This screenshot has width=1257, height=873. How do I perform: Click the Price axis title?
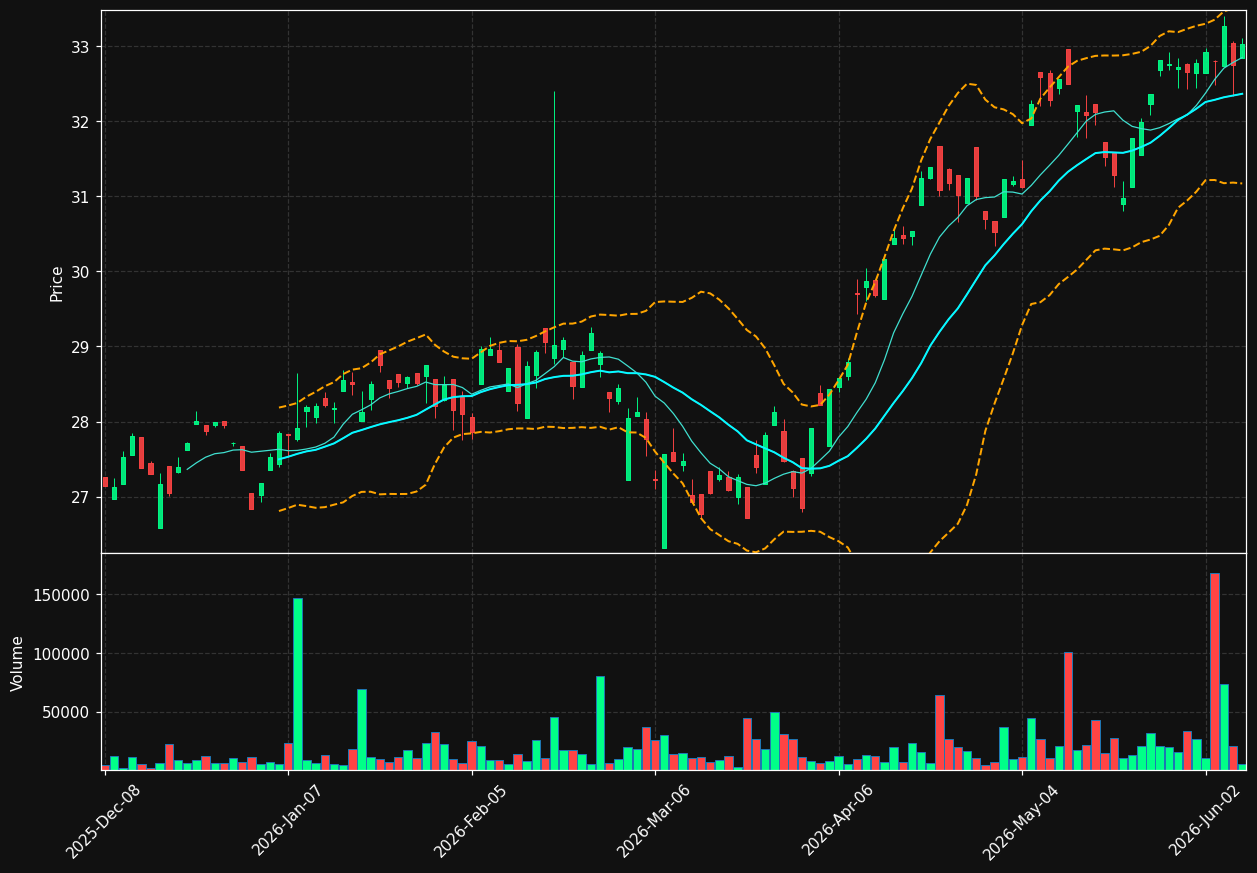(x=57, y=283)
